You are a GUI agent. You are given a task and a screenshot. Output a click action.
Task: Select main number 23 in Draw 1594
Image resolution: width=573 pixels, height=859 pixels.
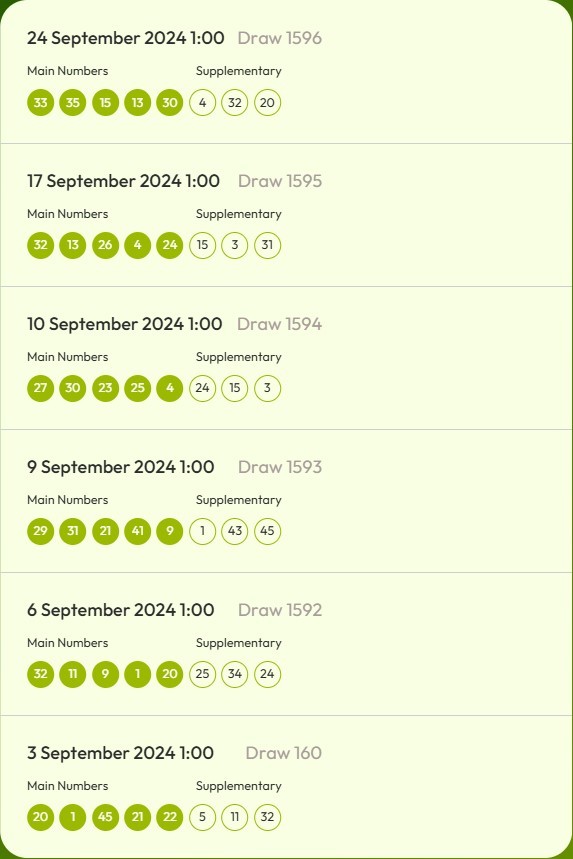coord(105,388)
